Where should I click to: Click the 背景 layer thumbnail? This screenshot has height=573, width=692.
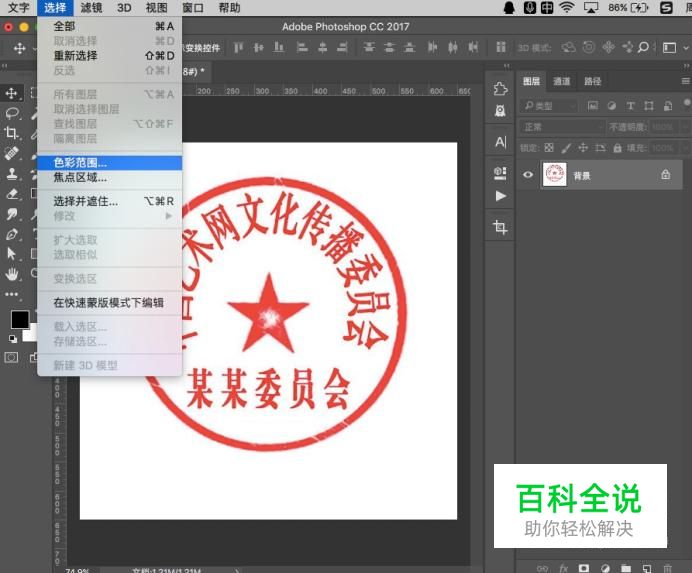point(555,175)
